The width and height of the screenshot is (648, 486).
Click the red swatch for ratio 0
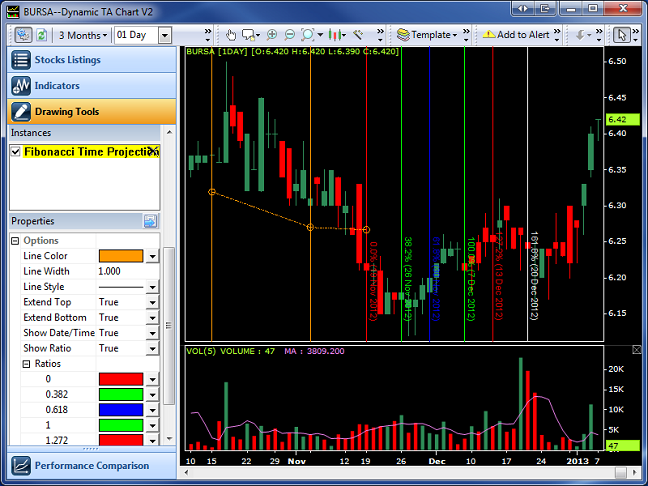point(121,379)
